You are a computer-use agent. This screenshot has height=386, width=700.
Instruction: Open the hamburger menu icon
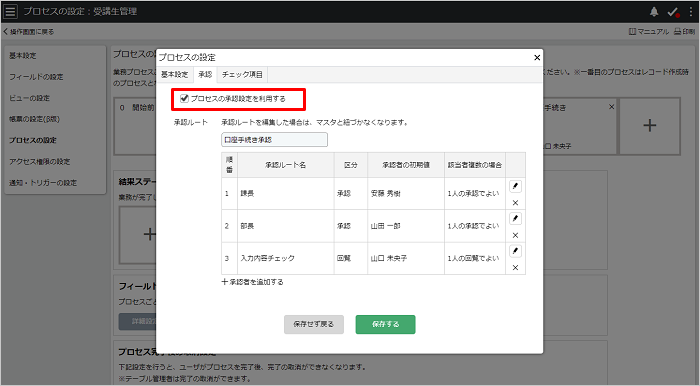tap(10, 11)
